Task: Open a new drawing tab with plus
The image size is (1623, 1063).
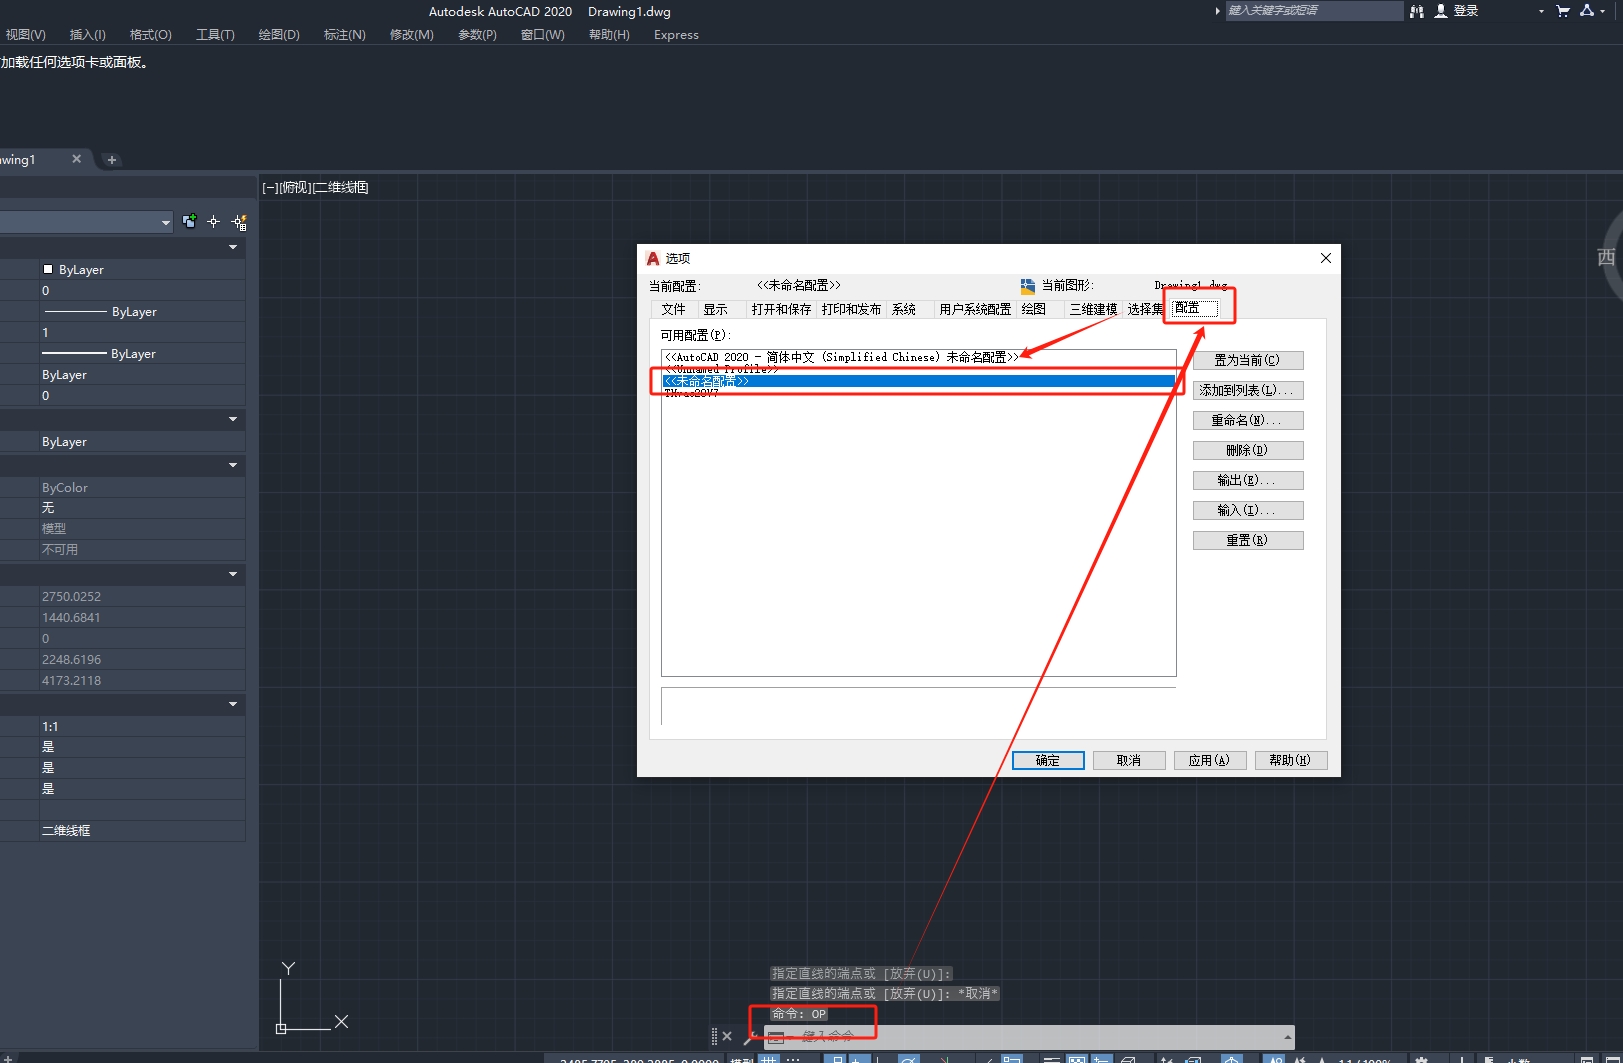Action: point(112,160)
